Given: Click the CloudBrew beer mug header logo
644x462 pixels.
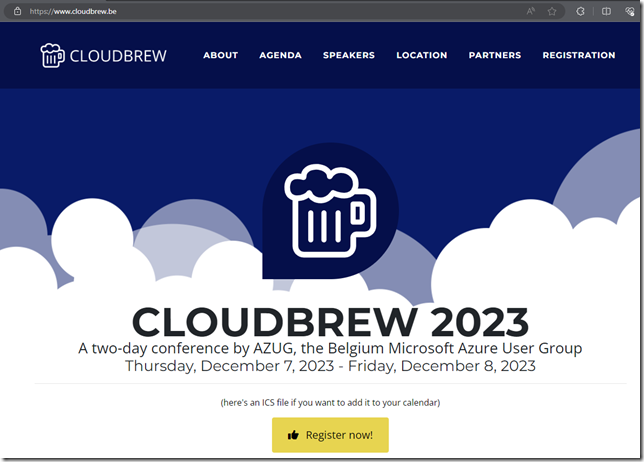Looking at the screenshot, I should click(52, 55).
